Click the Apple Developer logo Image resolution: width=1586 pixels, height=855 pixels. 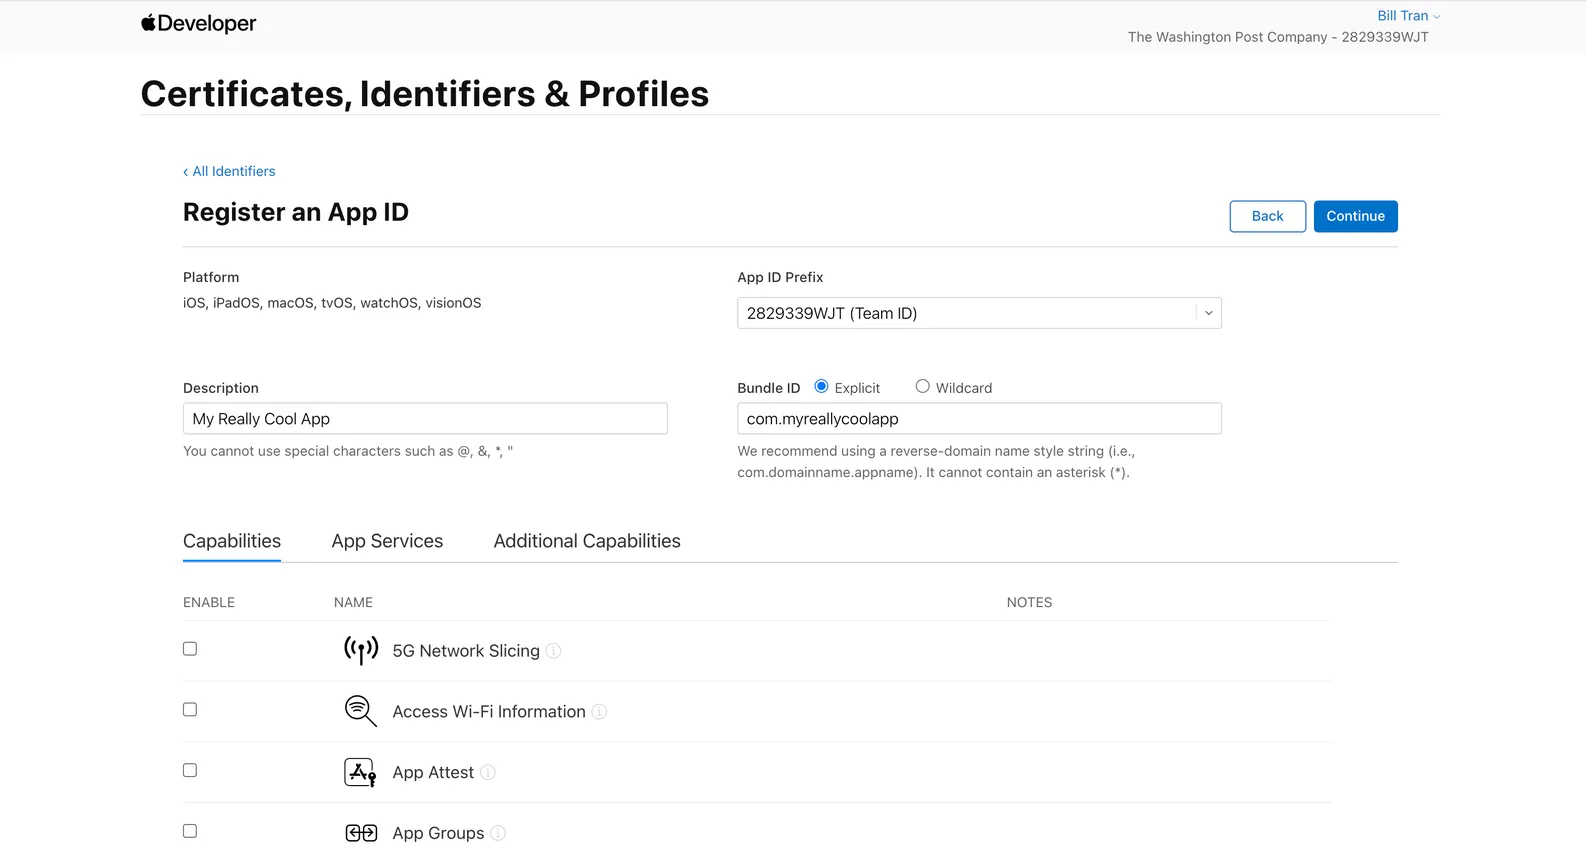point(198,23)
